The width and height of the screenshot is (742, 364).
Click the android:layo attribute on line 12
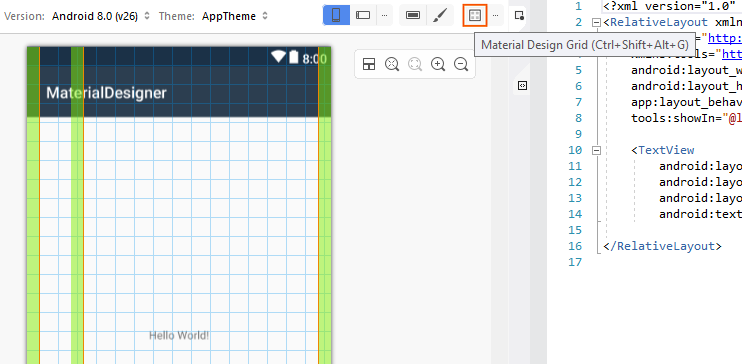[x=700, y=182]
